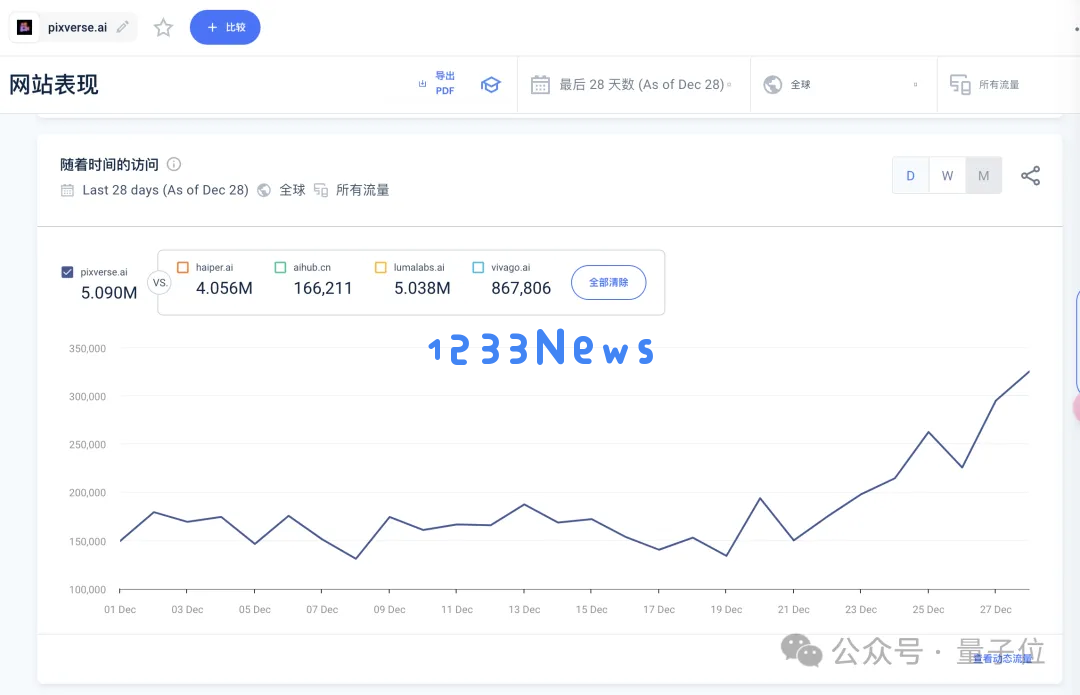Viewport: 1080px width, 695px height.
Task: Click the 166,211 value under aihub.cn
Action: click(x=322, y=288)
